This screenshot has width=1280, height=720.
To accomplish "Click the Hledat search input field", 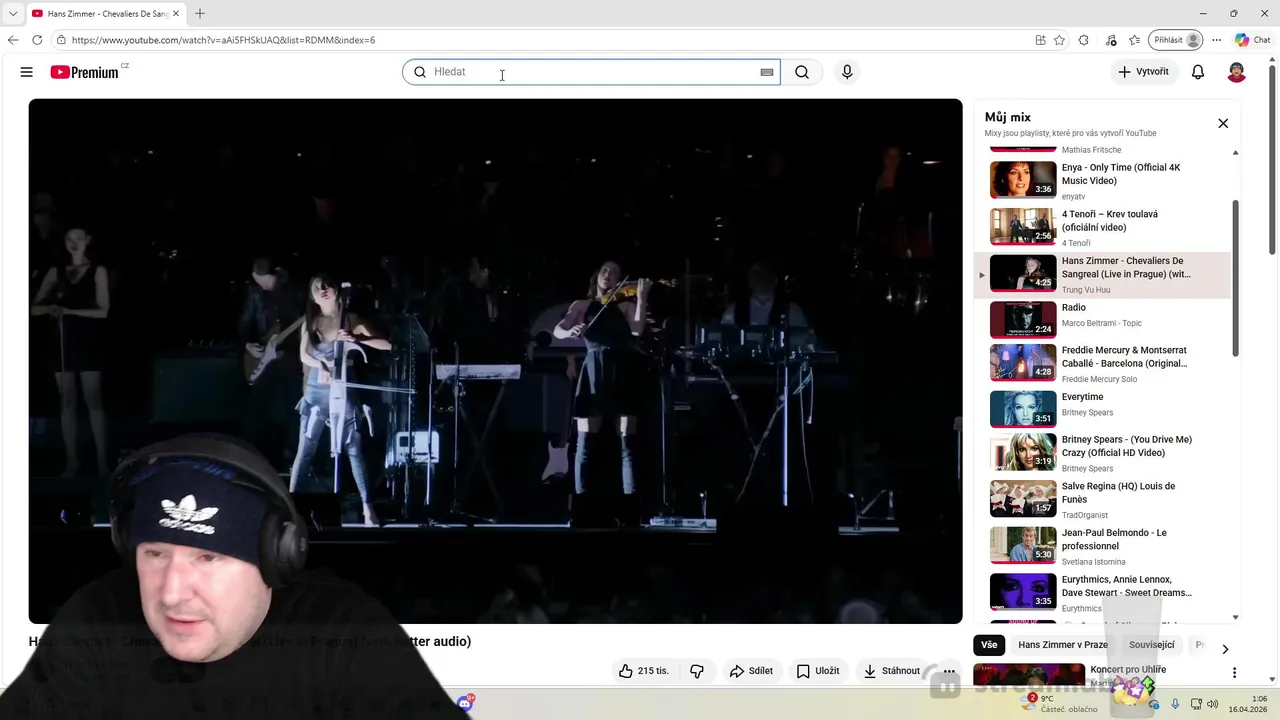I will point(591,72).
